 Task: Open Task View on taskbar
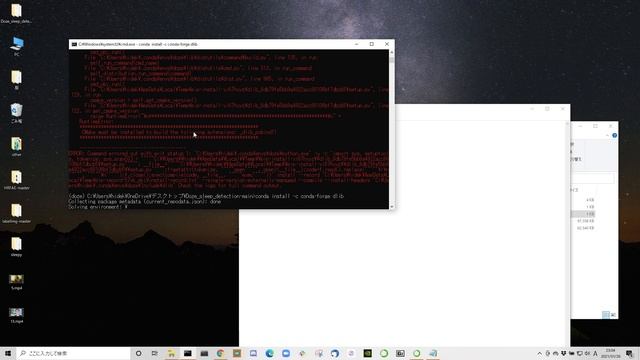coord(155,353)
